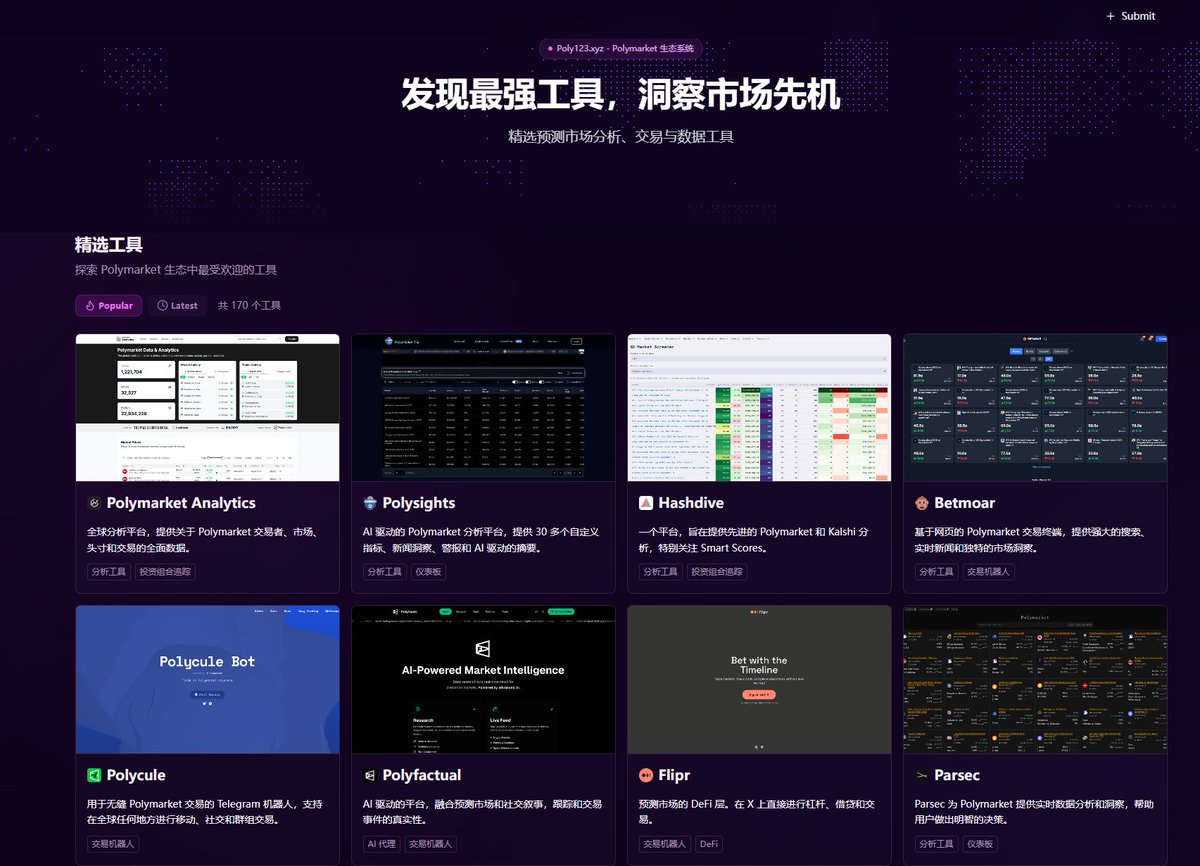
Task: Click the Polycule Telegram bot description
Action: 204,812
